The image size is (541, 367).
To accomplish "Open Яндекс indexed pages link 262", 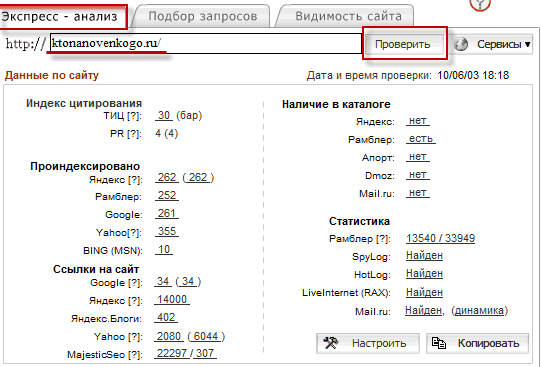I will [x=167, y=177].
